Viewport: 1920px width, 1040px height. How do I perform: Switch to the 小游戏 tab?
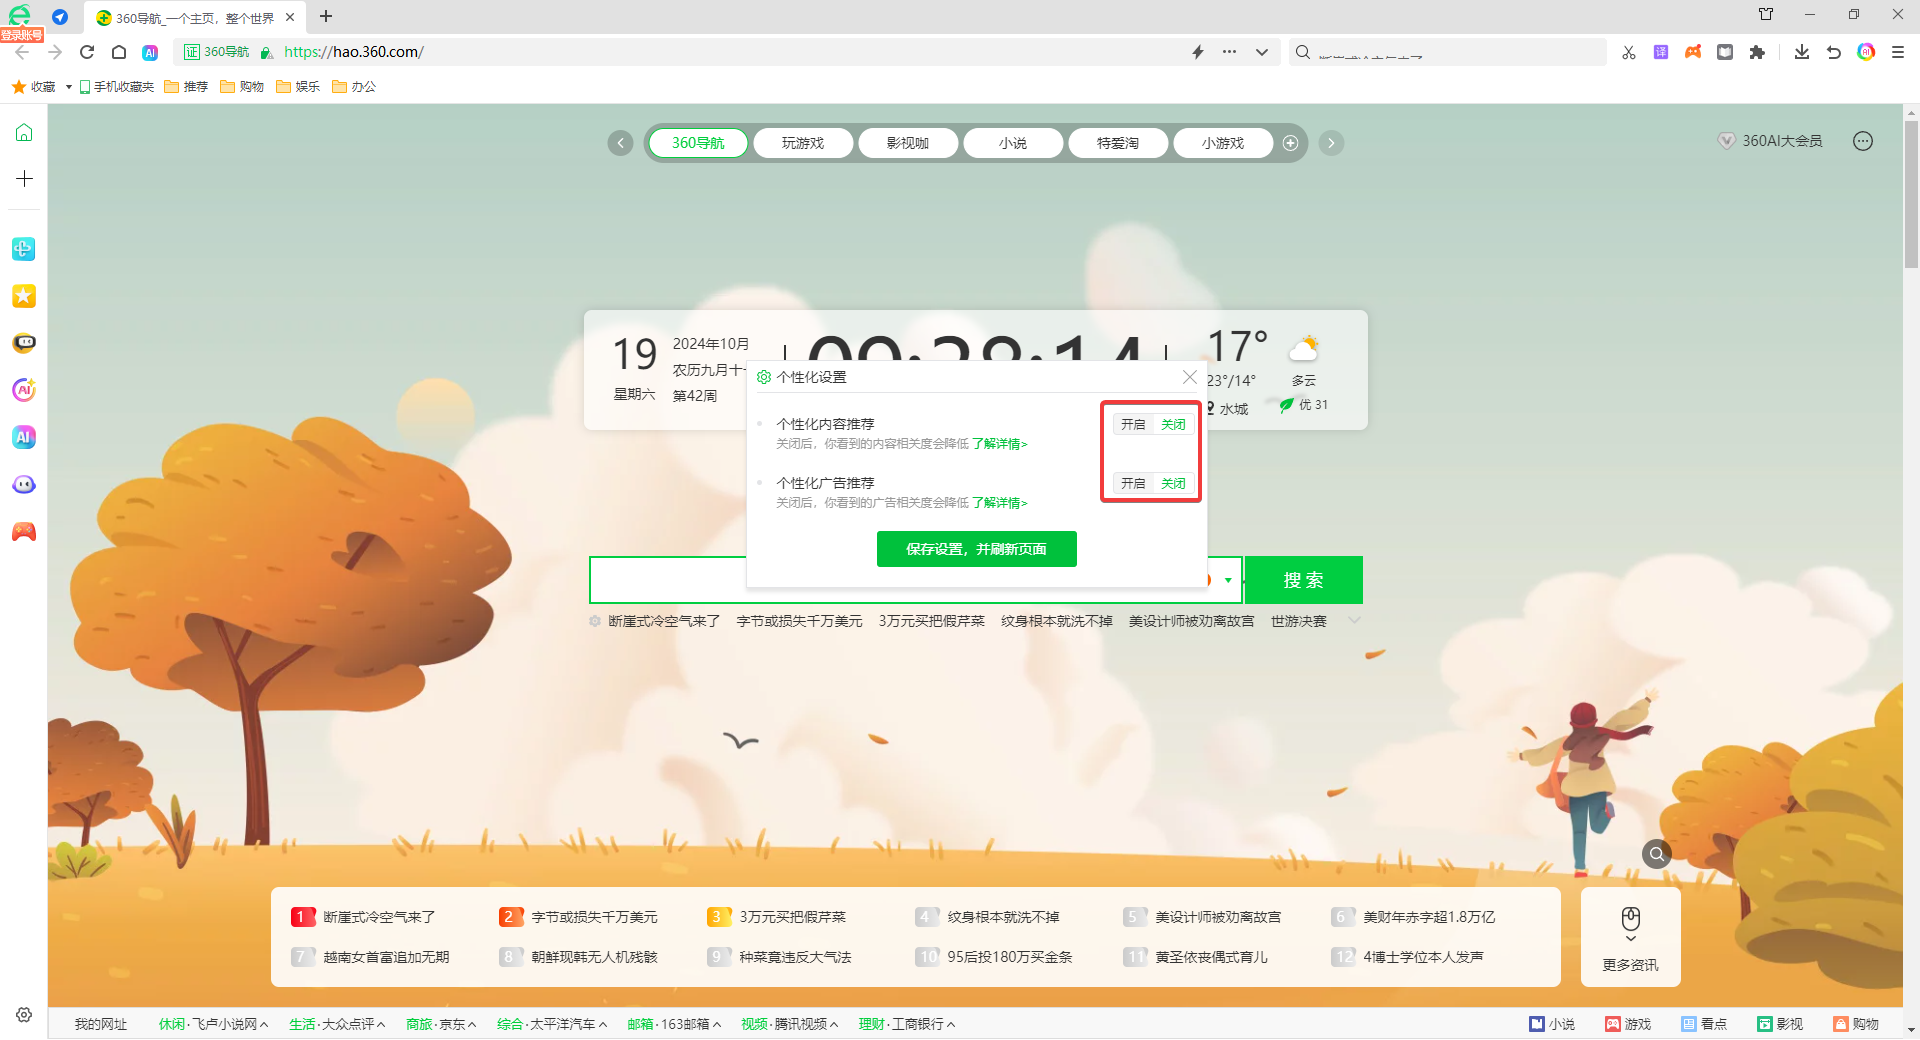[x=1223, y=143]
